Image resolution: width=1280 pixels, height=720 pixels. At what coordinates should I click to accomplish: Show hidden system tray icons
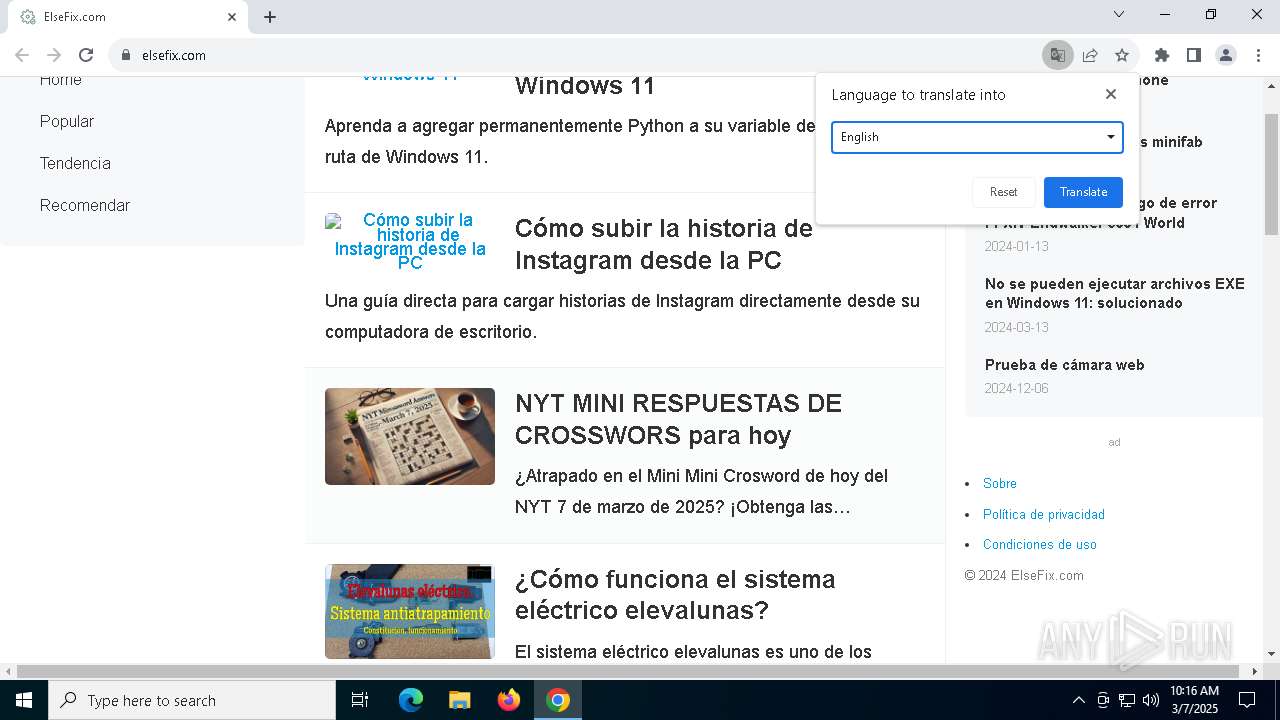(x=1078, y=700)
